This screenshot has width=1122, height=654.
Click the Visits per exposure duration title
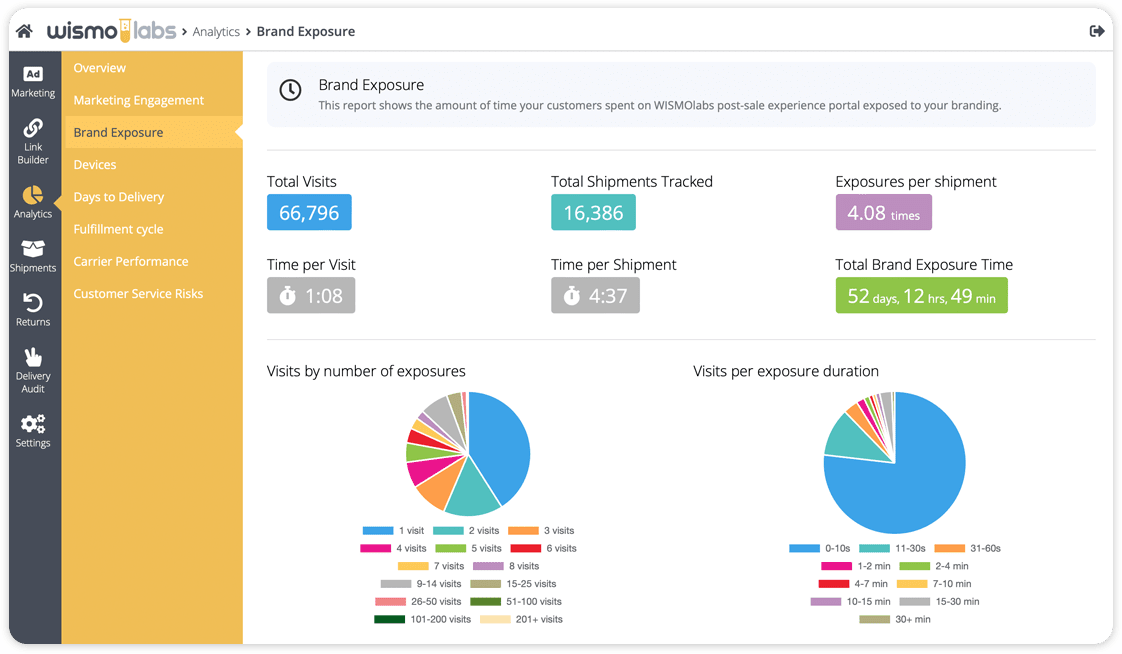click(786, 371)
